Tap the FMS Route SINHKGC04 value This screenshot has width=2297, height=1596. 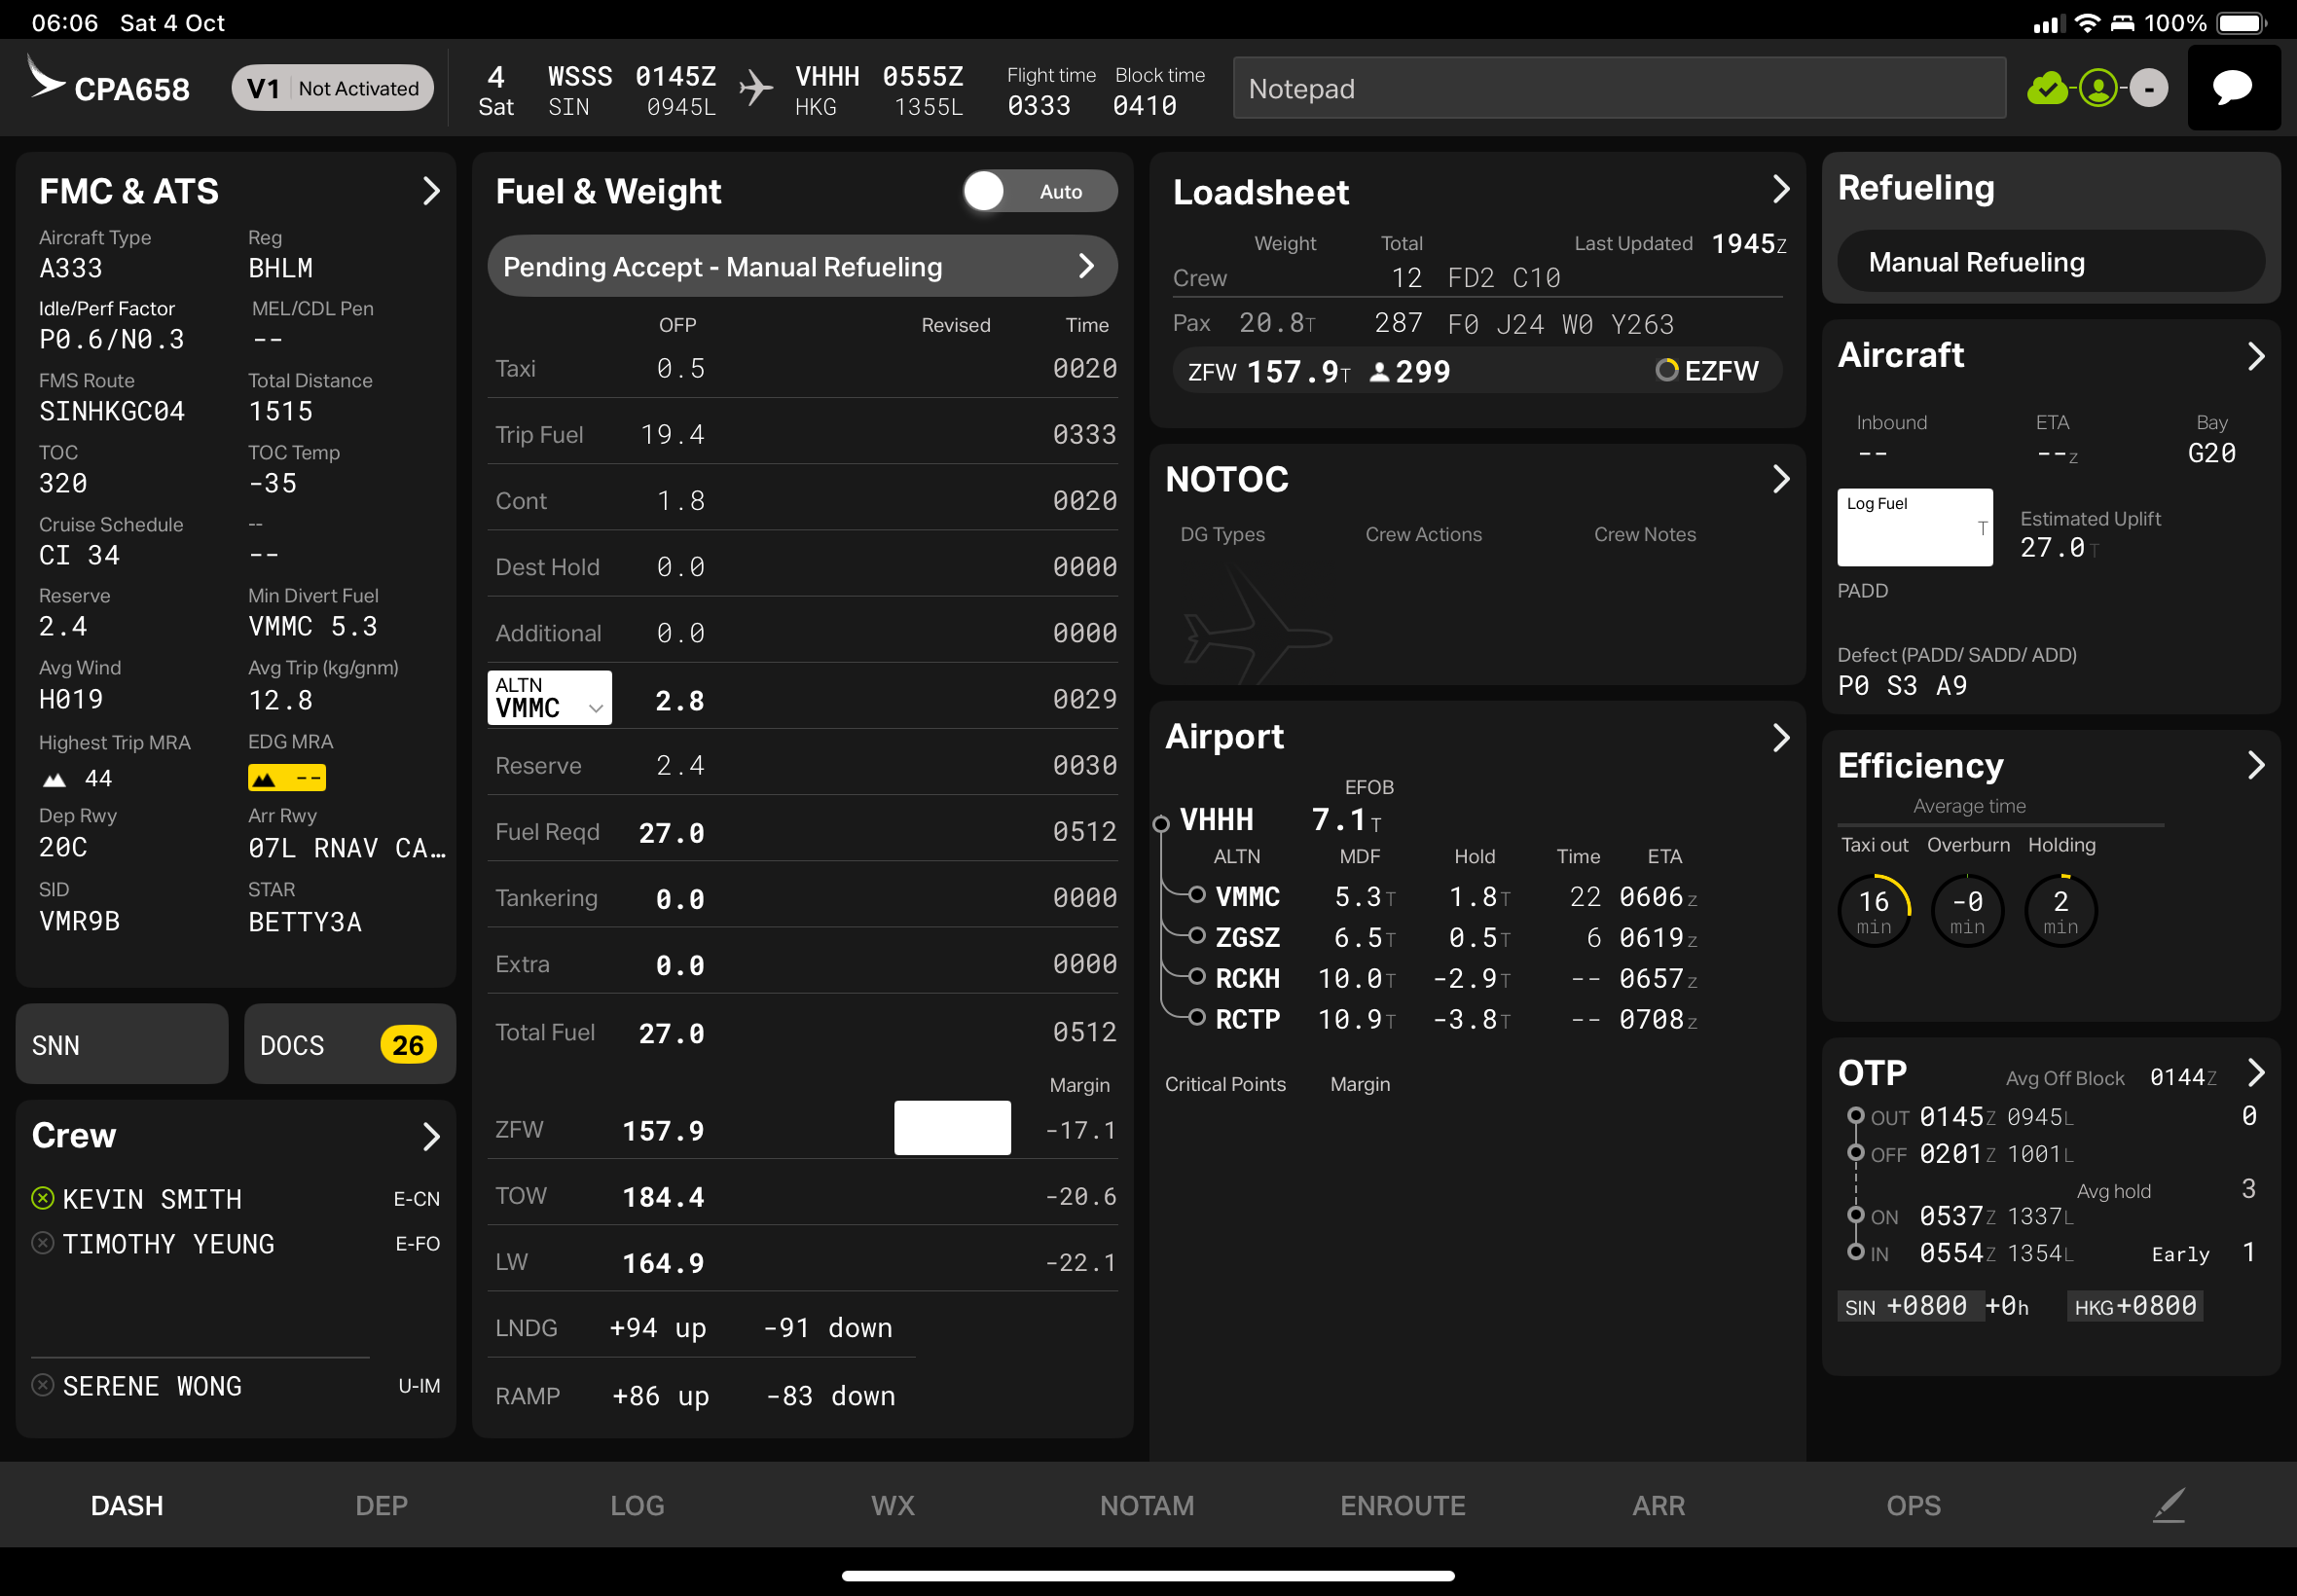point(112,411)
